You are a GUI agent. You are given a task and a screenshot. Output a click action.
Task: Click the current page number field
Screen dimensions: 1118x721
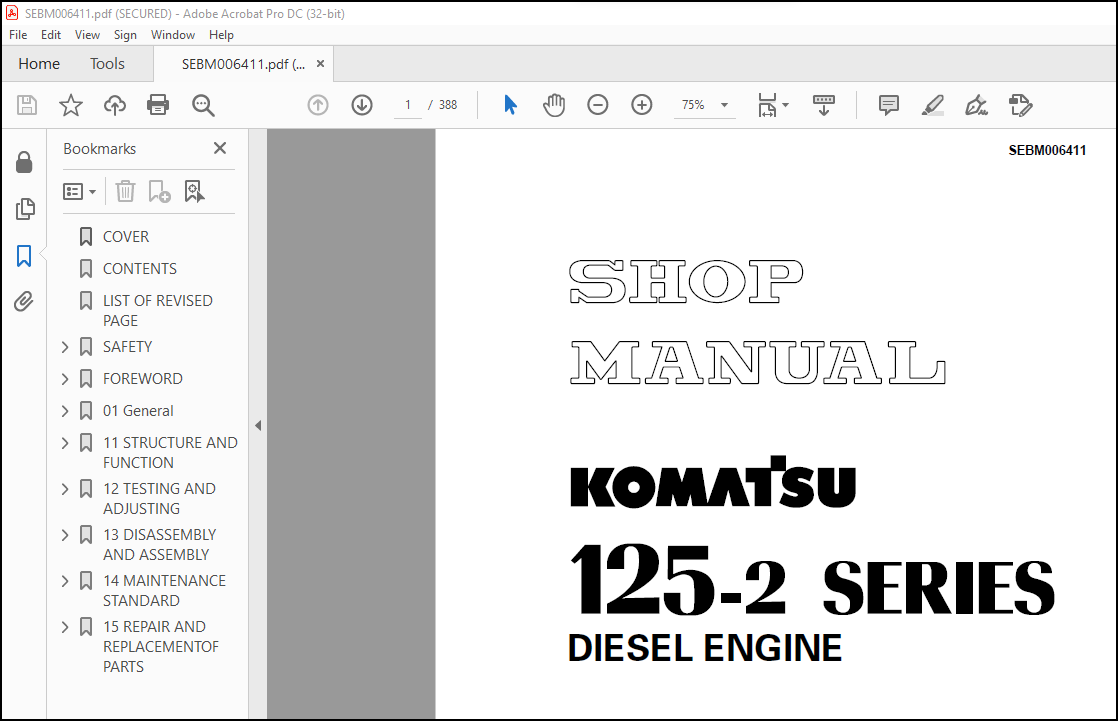tap(408, 105)
